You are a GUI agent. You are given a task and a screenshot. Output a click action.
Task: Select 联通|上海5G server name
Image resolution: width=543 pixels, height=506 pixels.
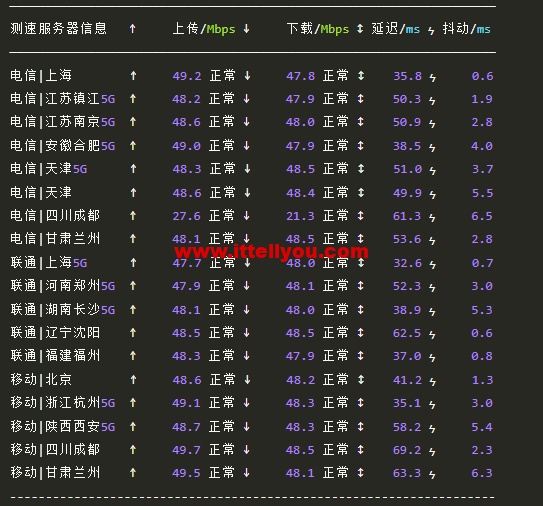point(48,263)
